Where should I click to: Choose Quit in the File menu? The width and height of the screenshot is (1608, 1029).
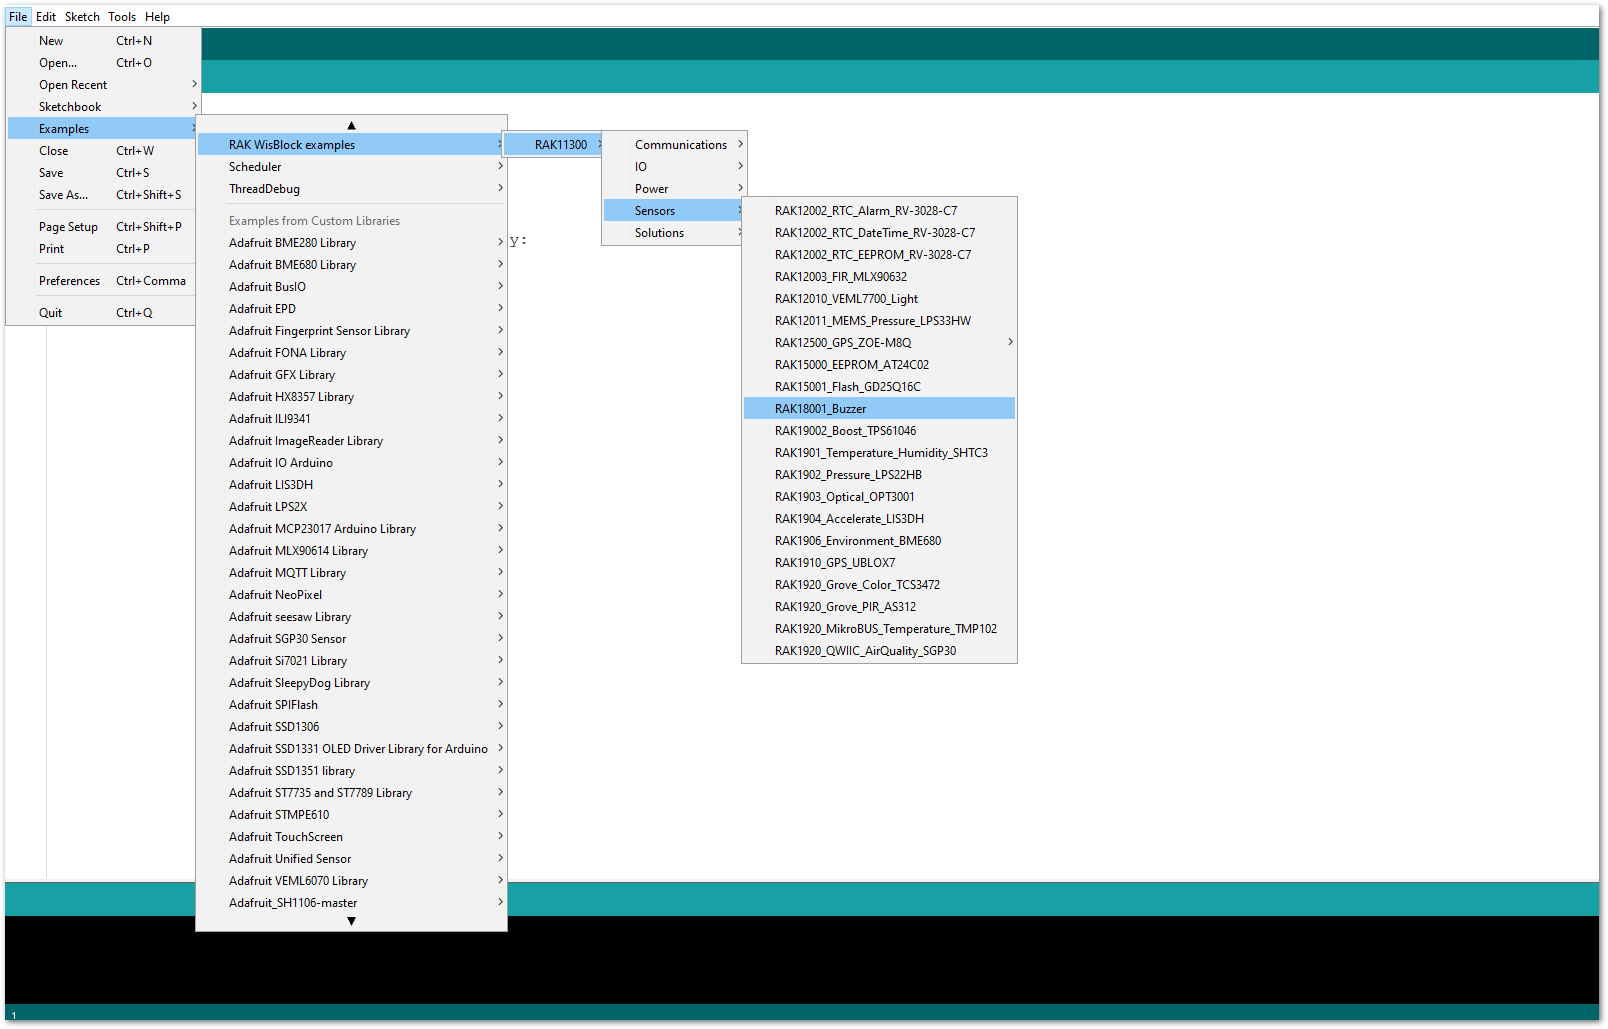pyautogui.click(x=103, y=313)
